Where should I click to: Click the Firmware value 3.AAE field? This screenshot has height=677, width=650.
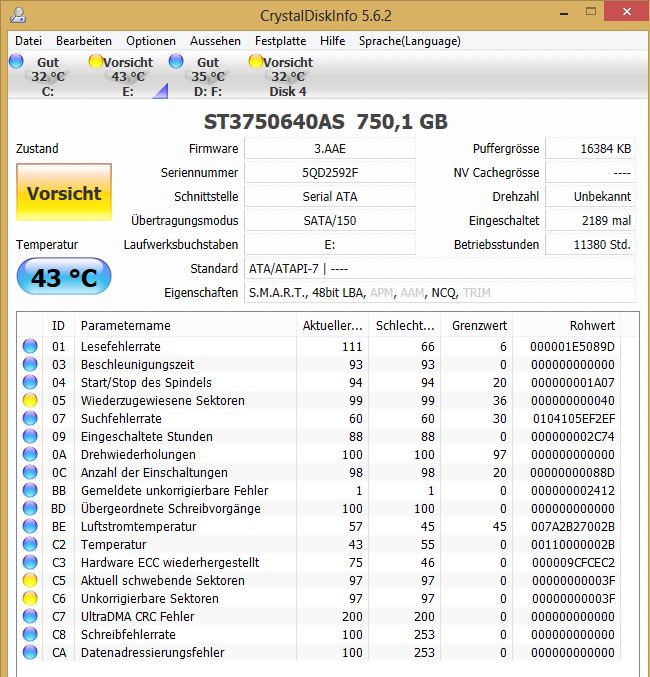coord(330,149)
